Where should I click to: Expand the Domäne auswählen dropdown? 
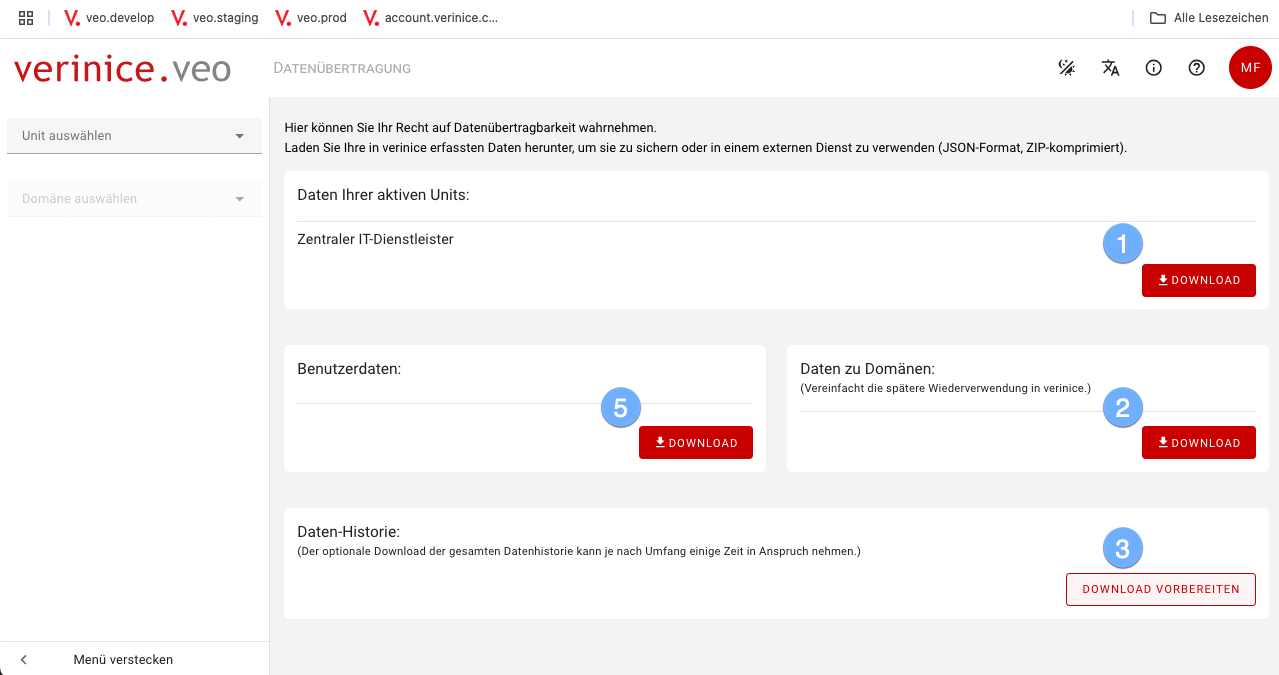(134, 199)
